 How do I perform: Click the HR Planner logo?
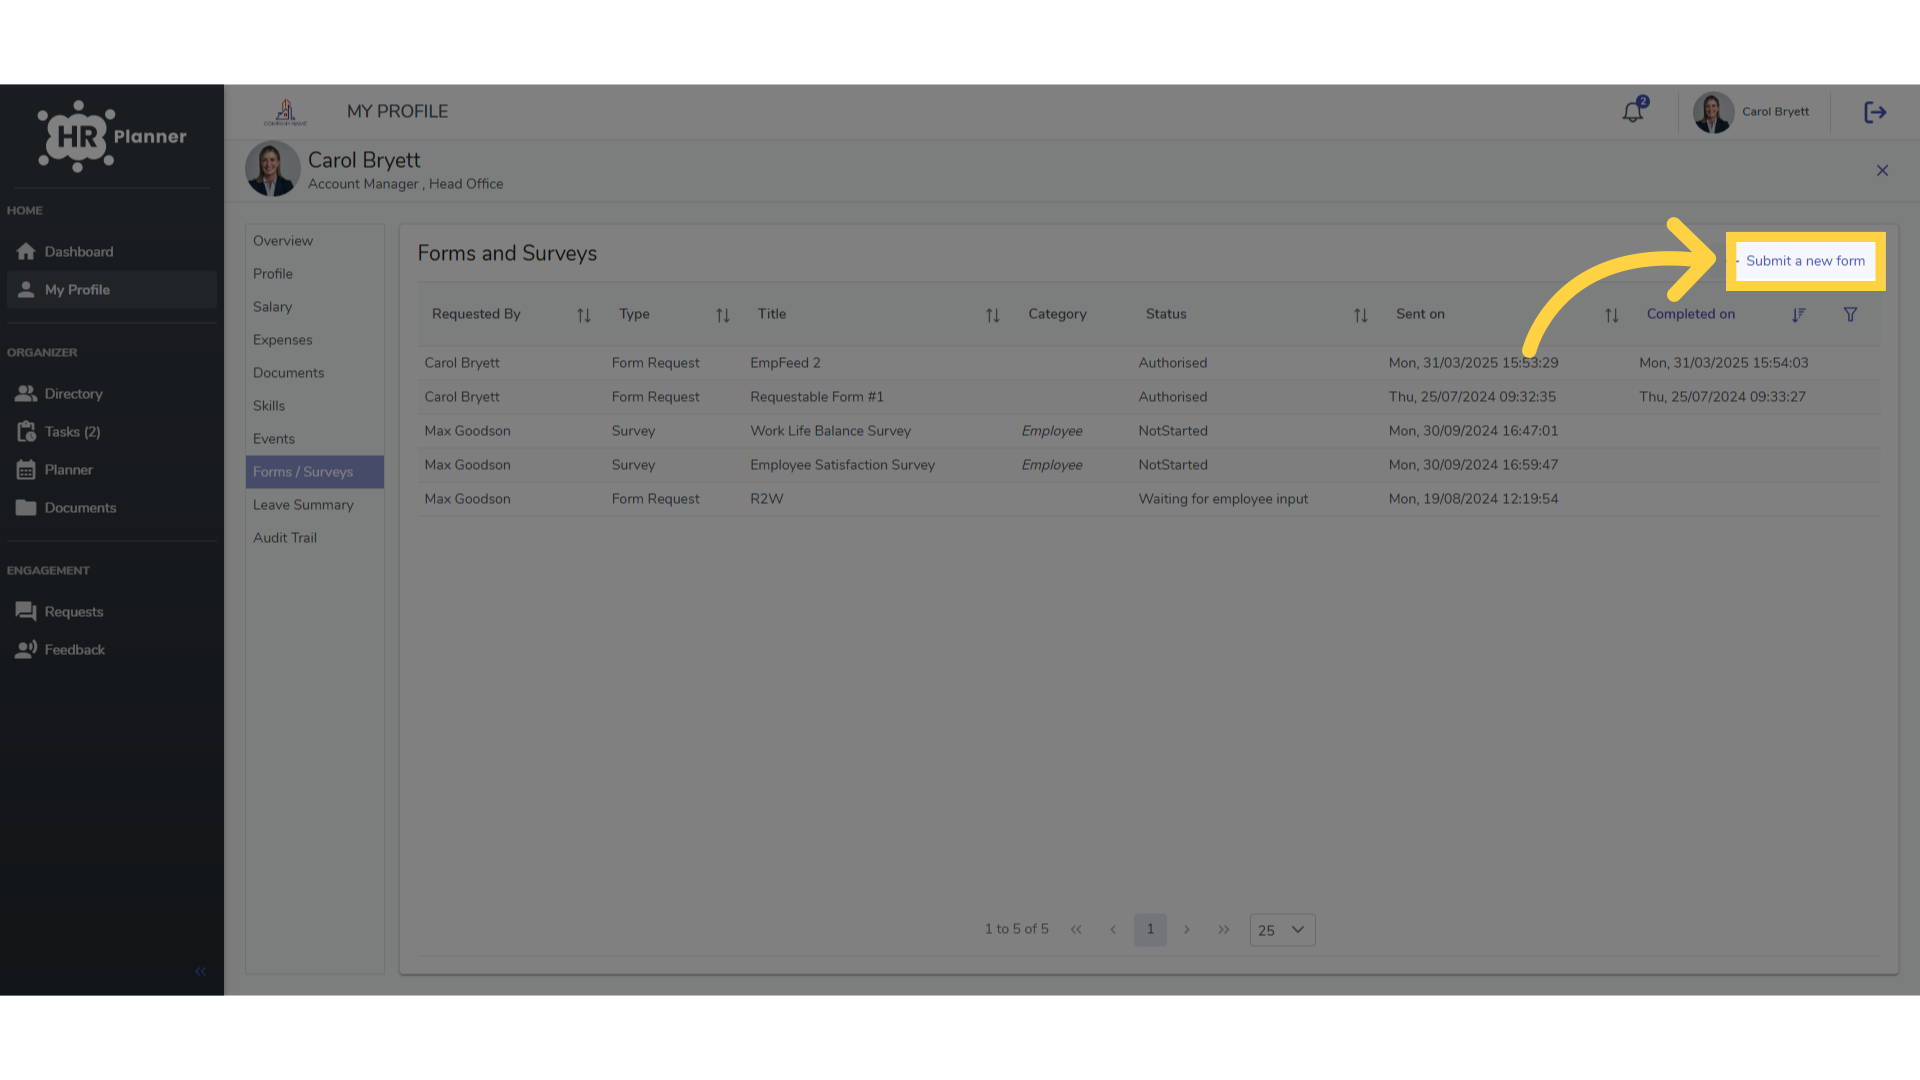coord(112,137)
